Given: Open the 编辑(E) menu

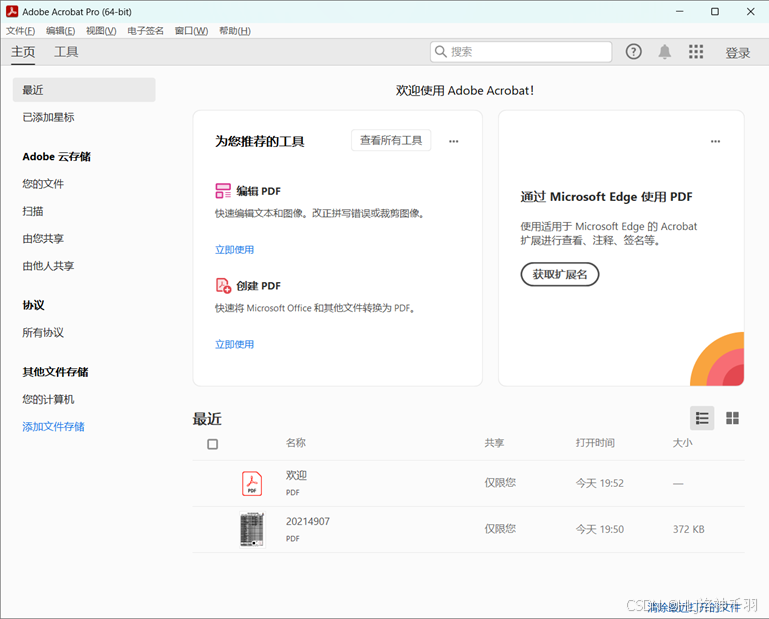Looking at the screenshot, I should coord(60,31).
